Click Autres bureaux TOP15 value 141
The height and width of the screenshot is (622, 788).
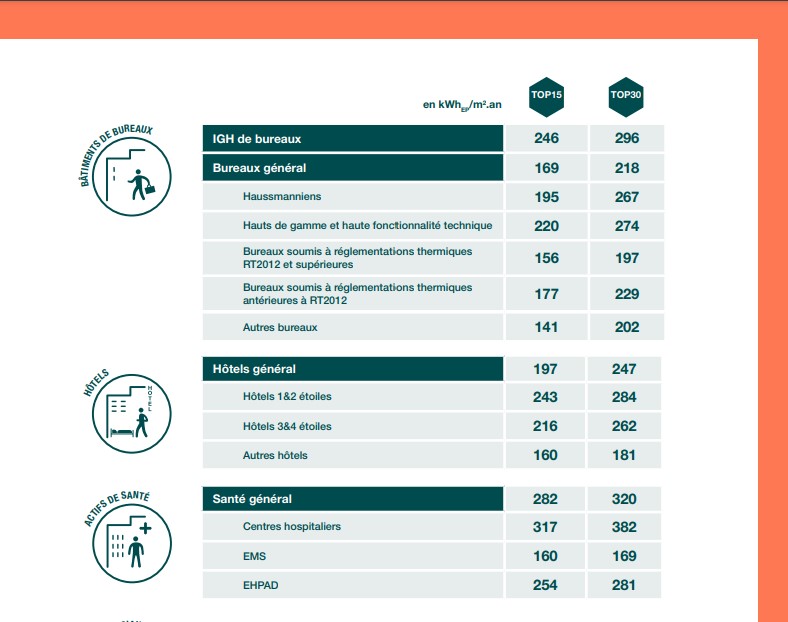(546, 327)
